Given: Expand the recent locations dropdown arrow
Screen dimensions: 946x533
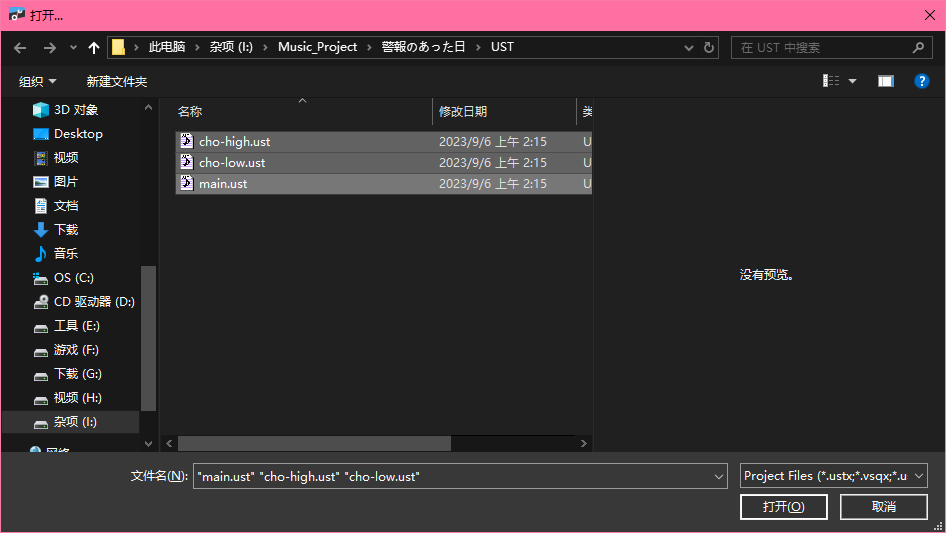Looking at the screenshot, I should [73, 48].
